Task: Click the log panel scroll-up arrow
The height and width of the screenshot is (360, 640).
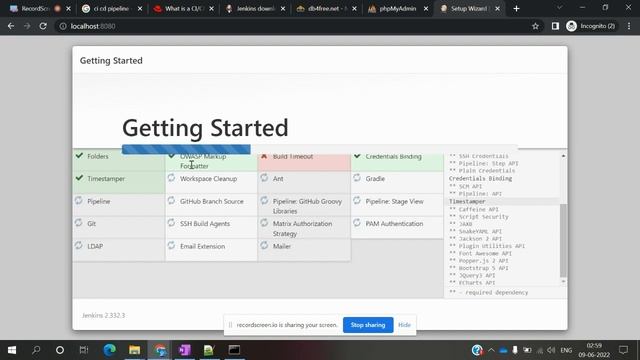Action: click(563, 156)
